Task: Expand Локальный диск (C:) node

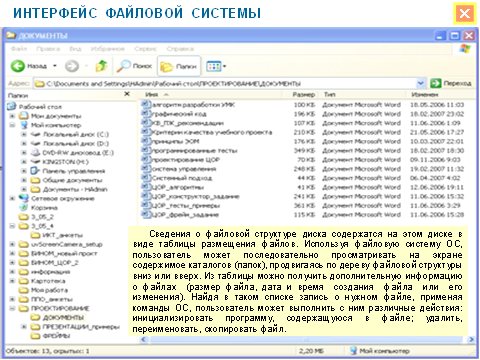Action: click(24, 134)
